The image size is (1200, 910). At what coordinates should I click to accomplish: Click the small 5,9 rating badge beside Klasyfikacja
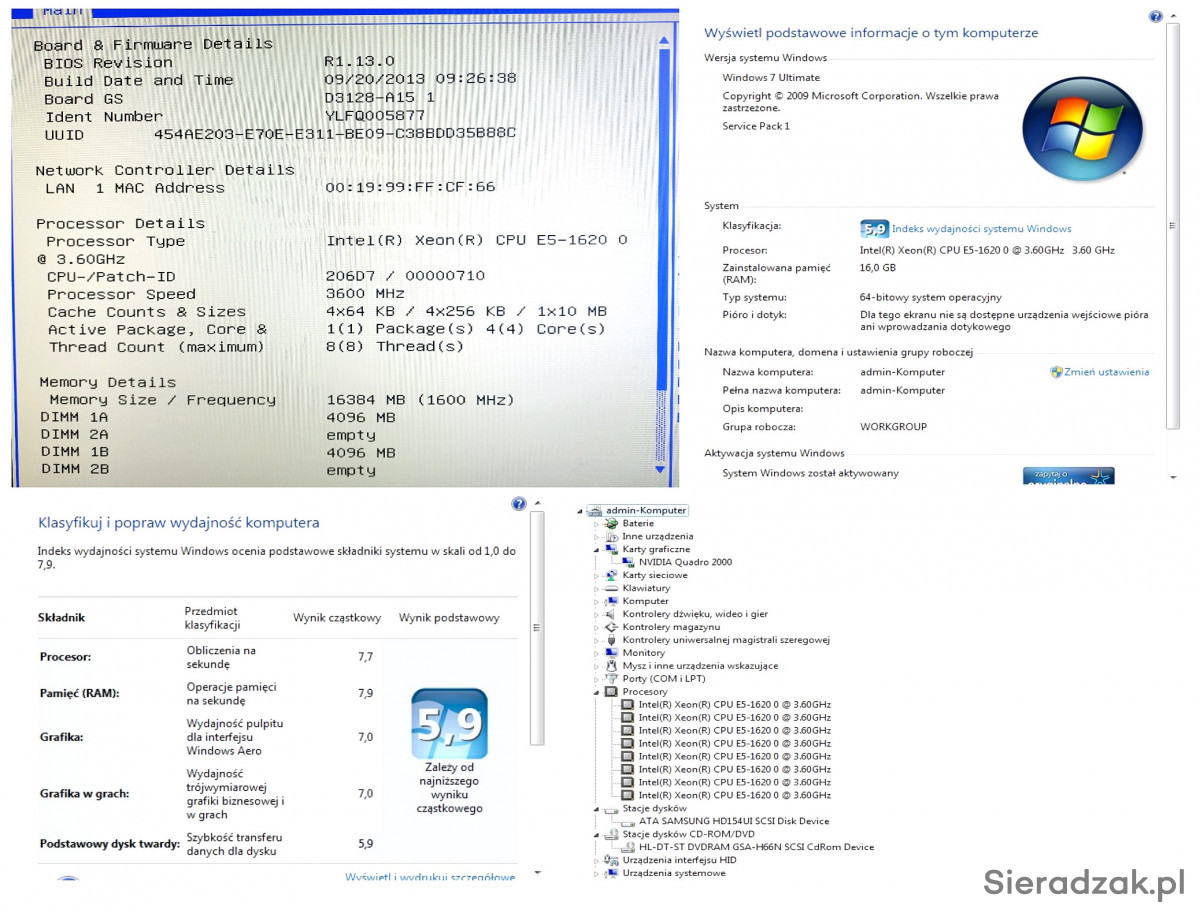point(874,228)
